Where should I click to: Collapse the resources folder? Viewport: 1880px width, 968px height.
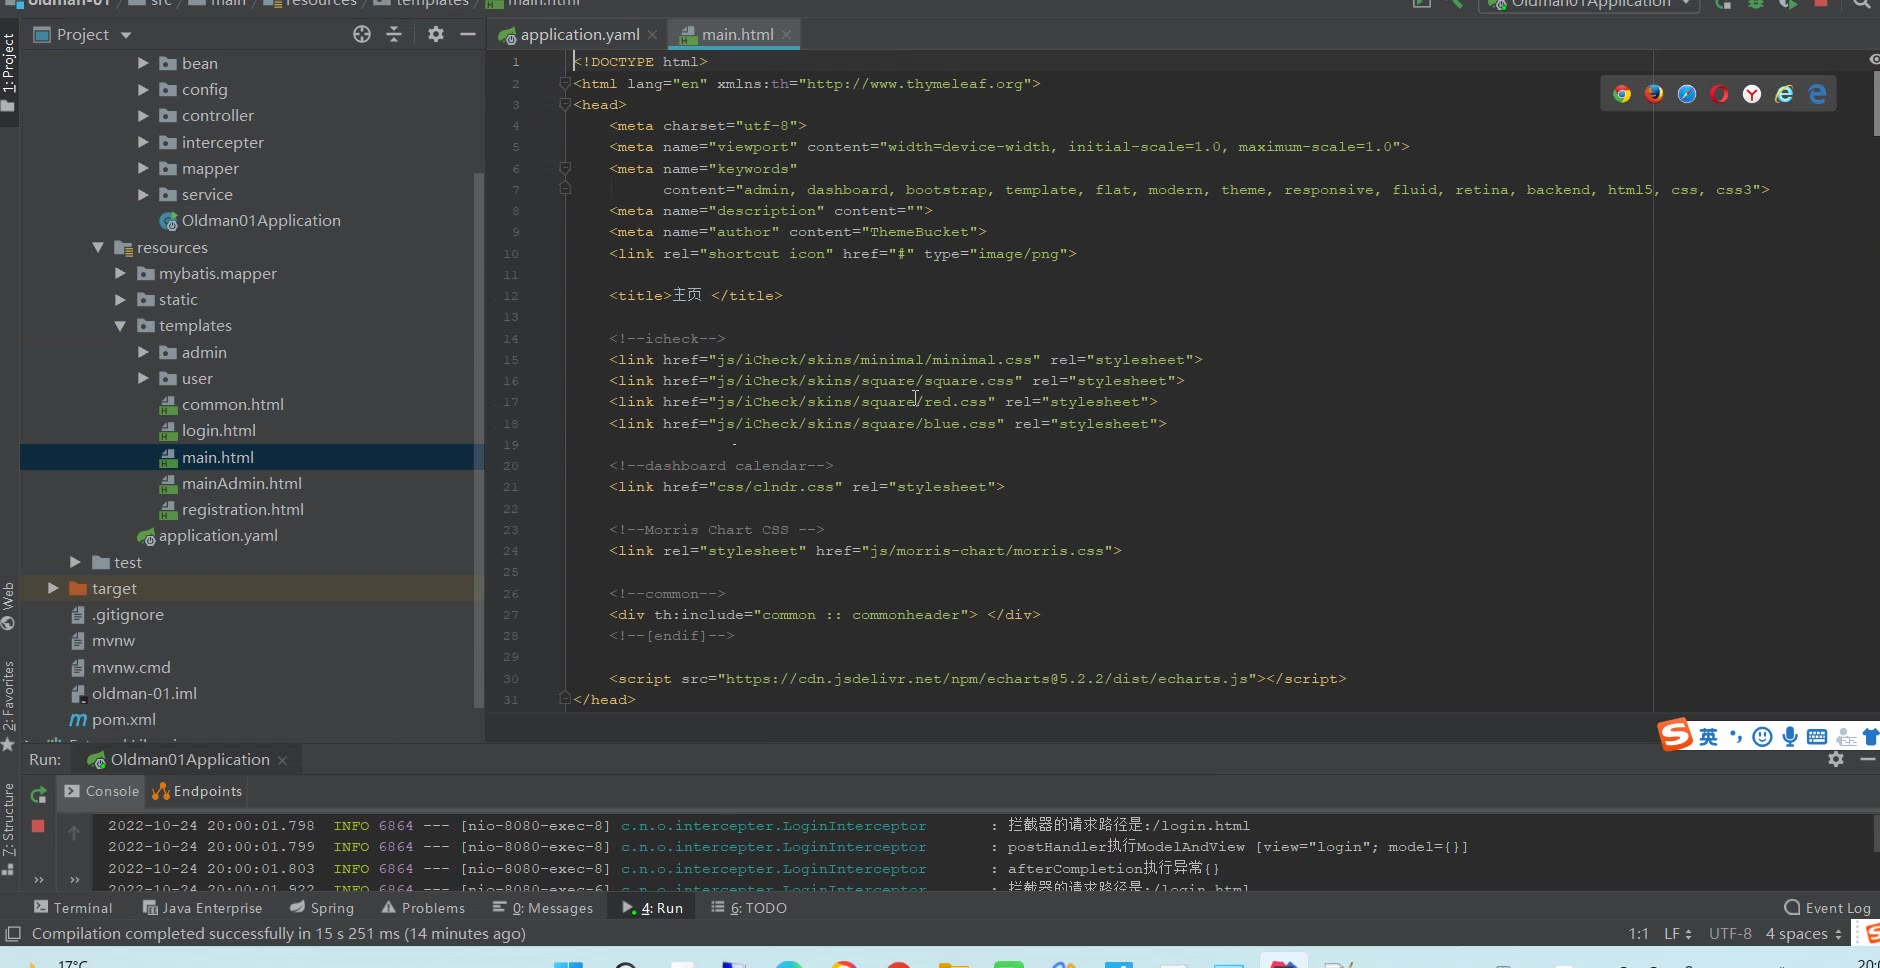(x=98, y=247)
